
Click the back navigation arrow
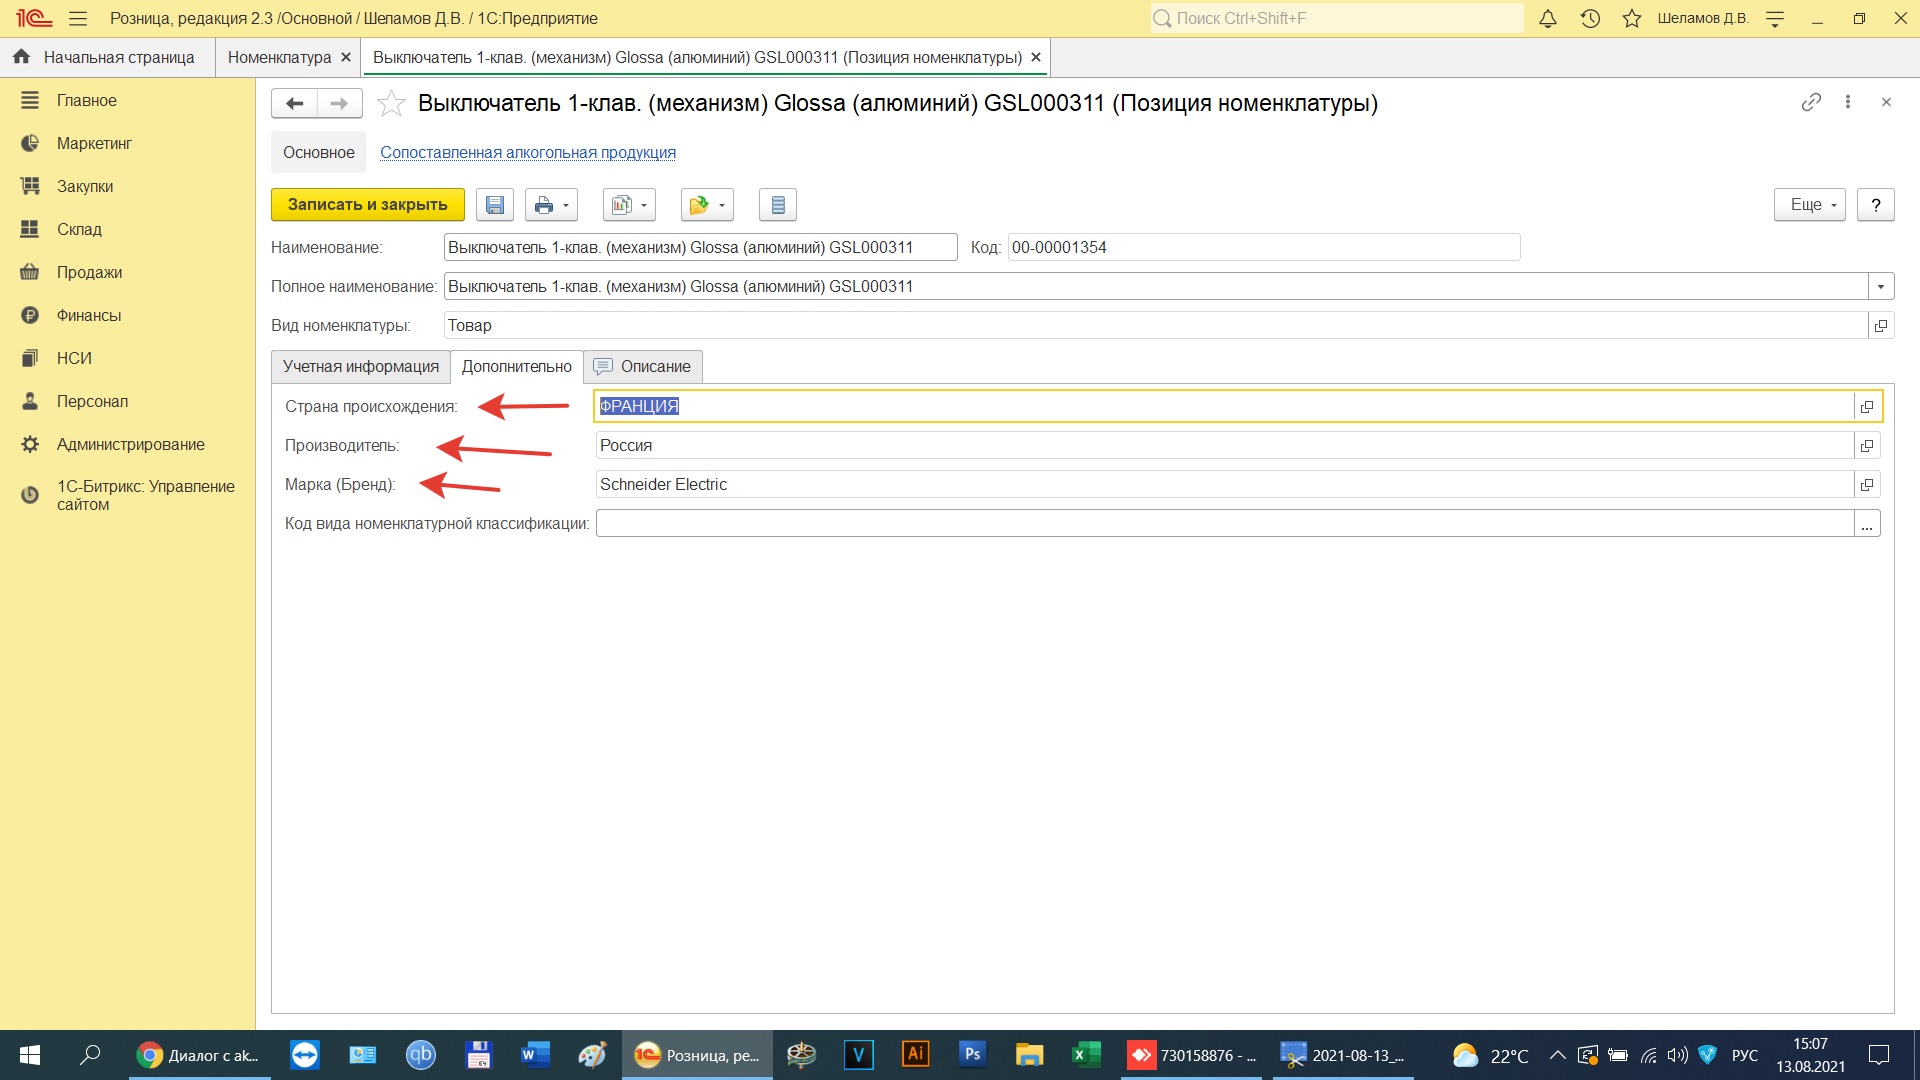294,103
